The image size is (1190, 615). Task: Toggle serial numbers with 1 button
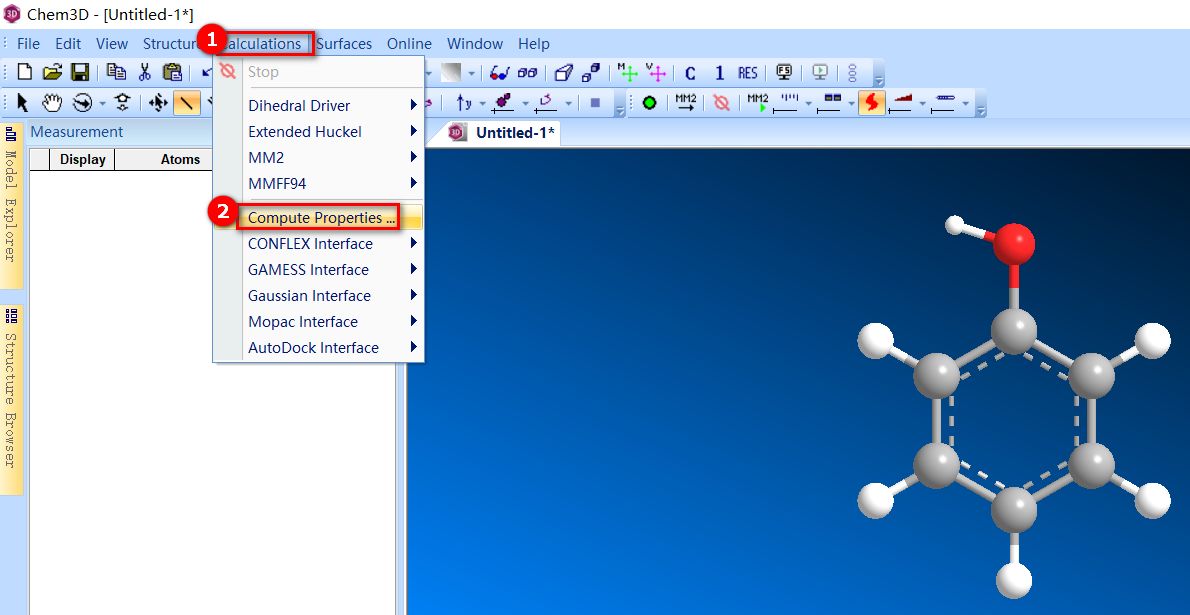tap(719, 73)
